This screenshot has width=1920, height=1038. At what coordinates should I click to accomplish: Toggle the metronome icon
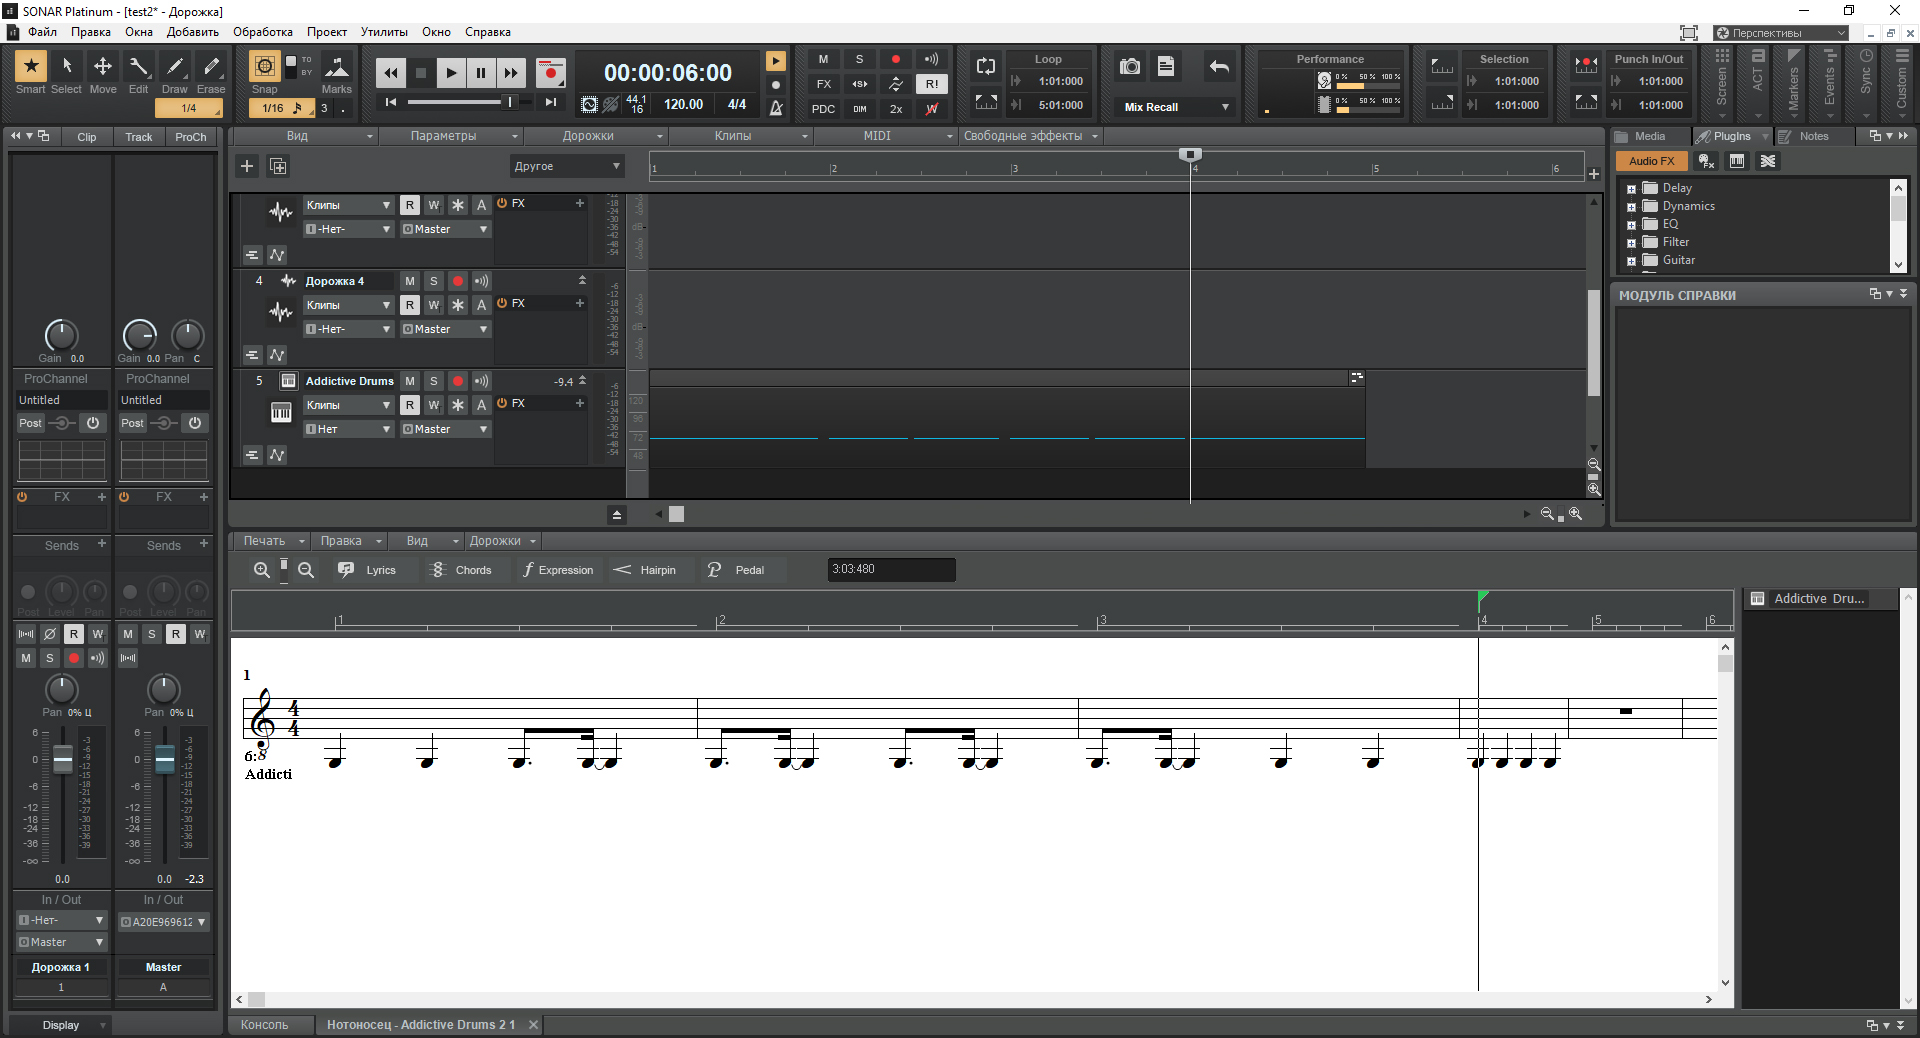(x=776, y=107)
